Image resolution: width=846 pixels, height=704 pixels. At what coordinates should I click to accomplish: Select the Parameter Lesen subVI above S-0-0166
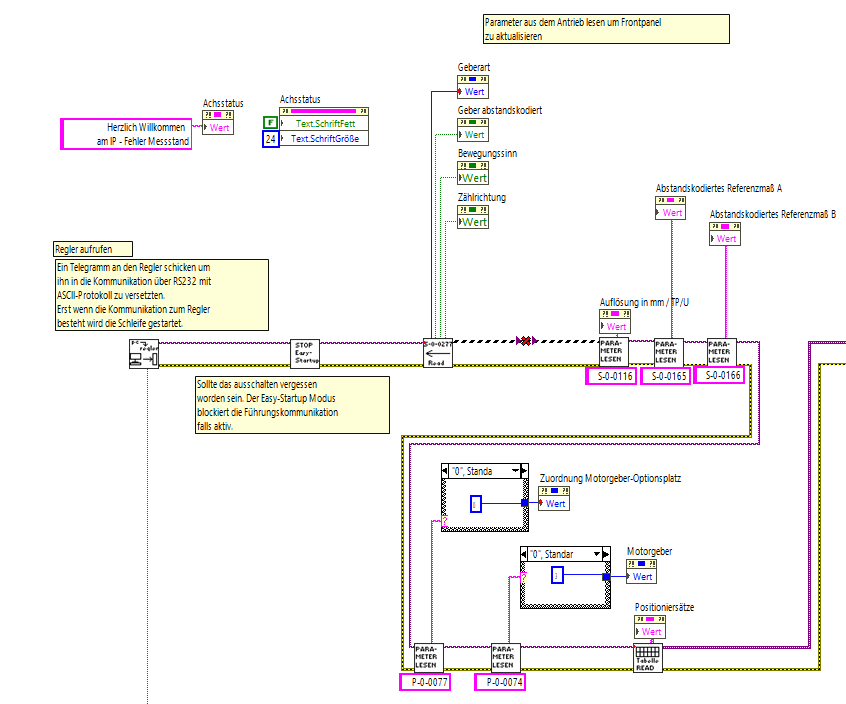click(x=721, y=354)
